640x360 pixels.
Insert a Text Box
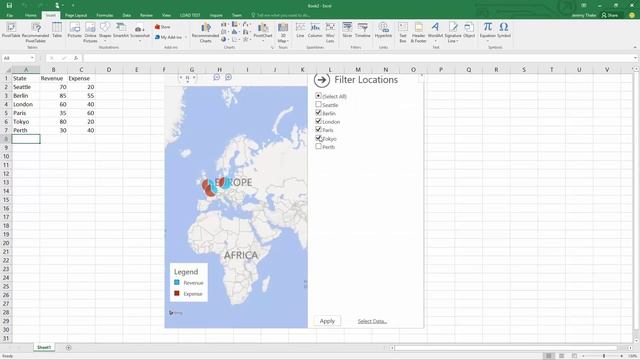(403, 32)
